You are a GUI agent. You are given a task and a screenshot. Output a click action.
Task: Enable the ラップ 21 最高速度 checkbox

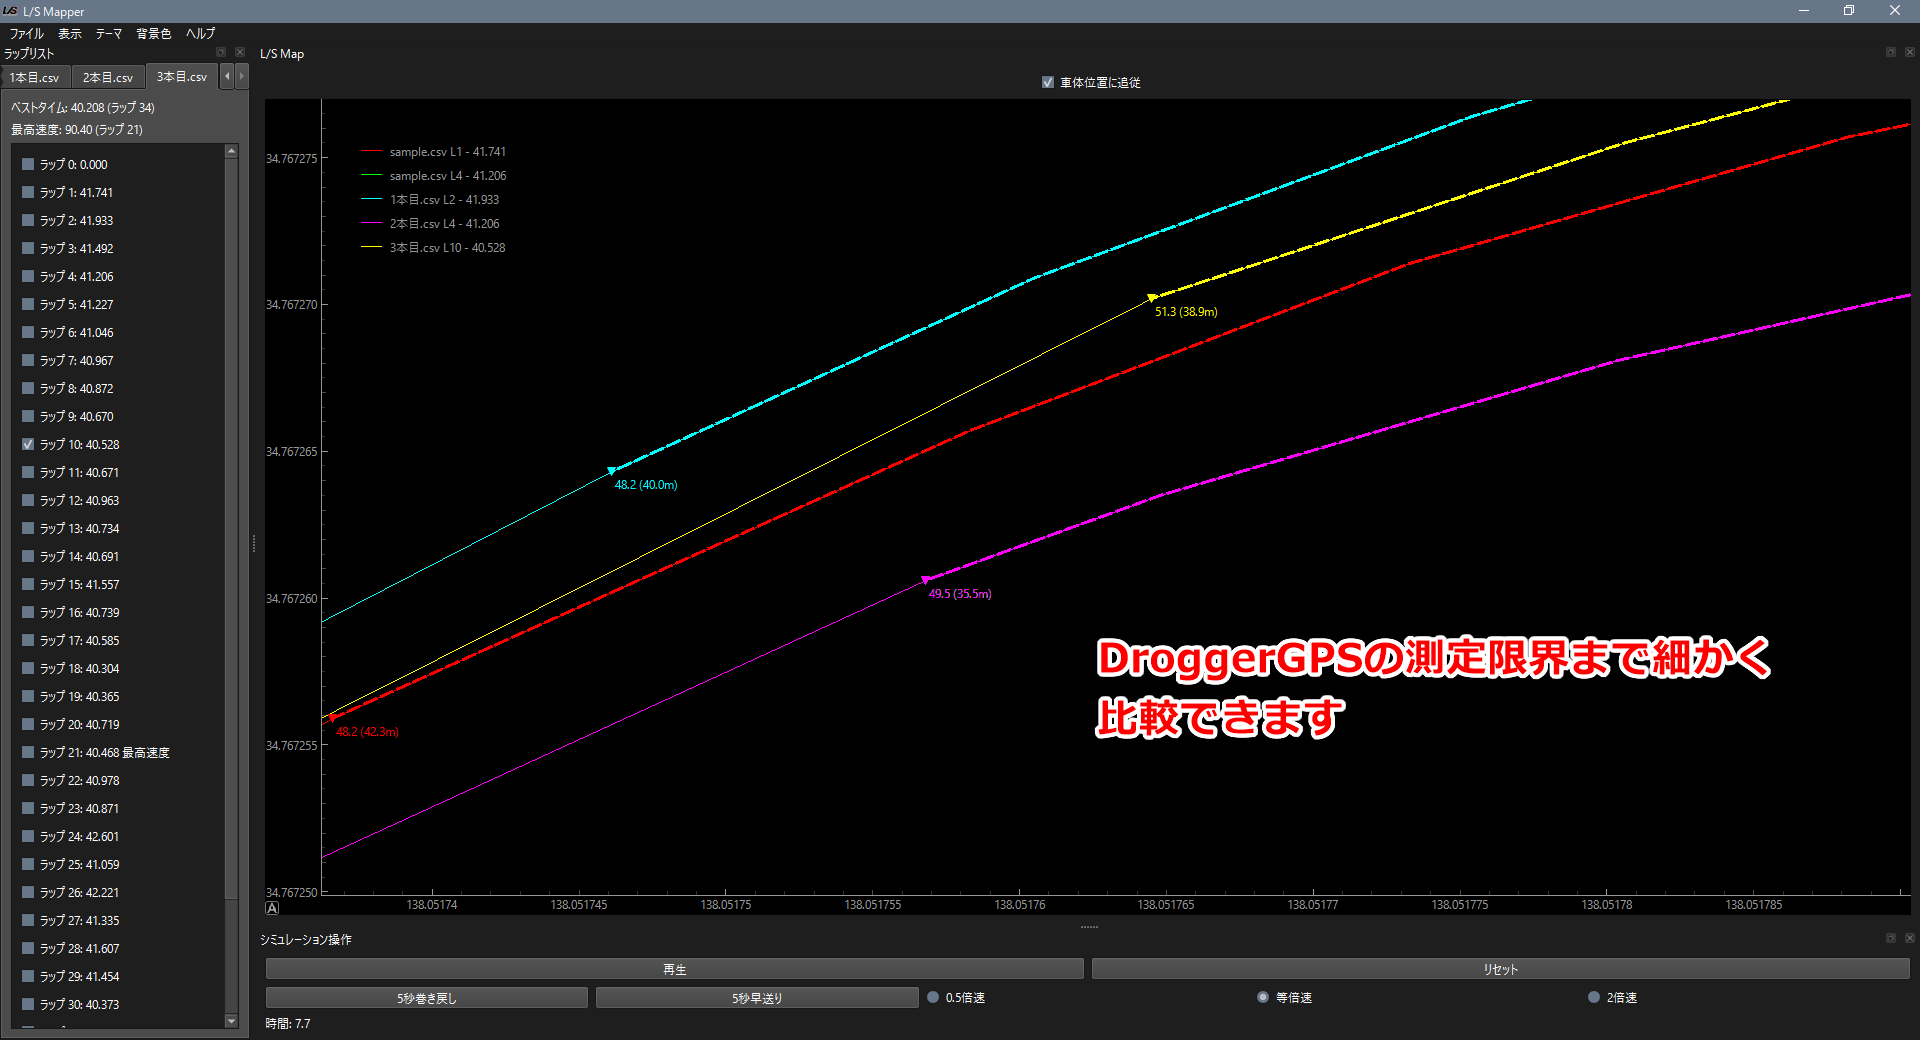click(x=28, y=752)
